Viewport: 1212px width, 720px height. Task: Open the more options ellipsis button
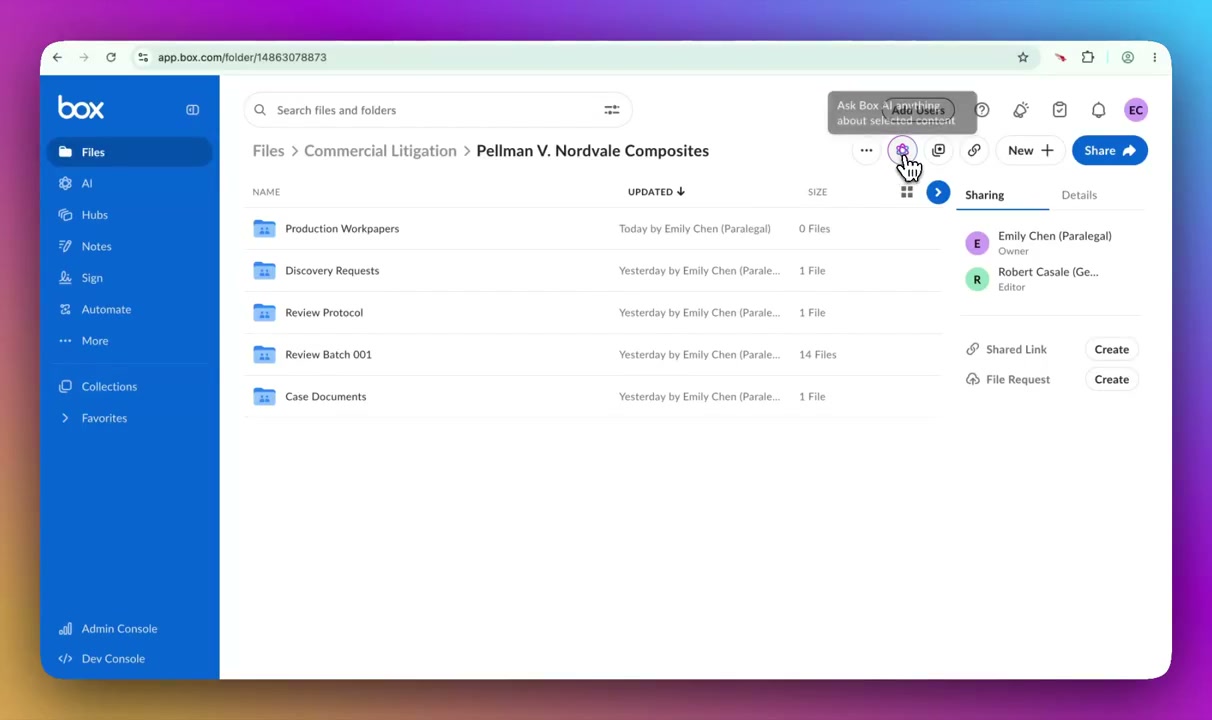[866, 151]
